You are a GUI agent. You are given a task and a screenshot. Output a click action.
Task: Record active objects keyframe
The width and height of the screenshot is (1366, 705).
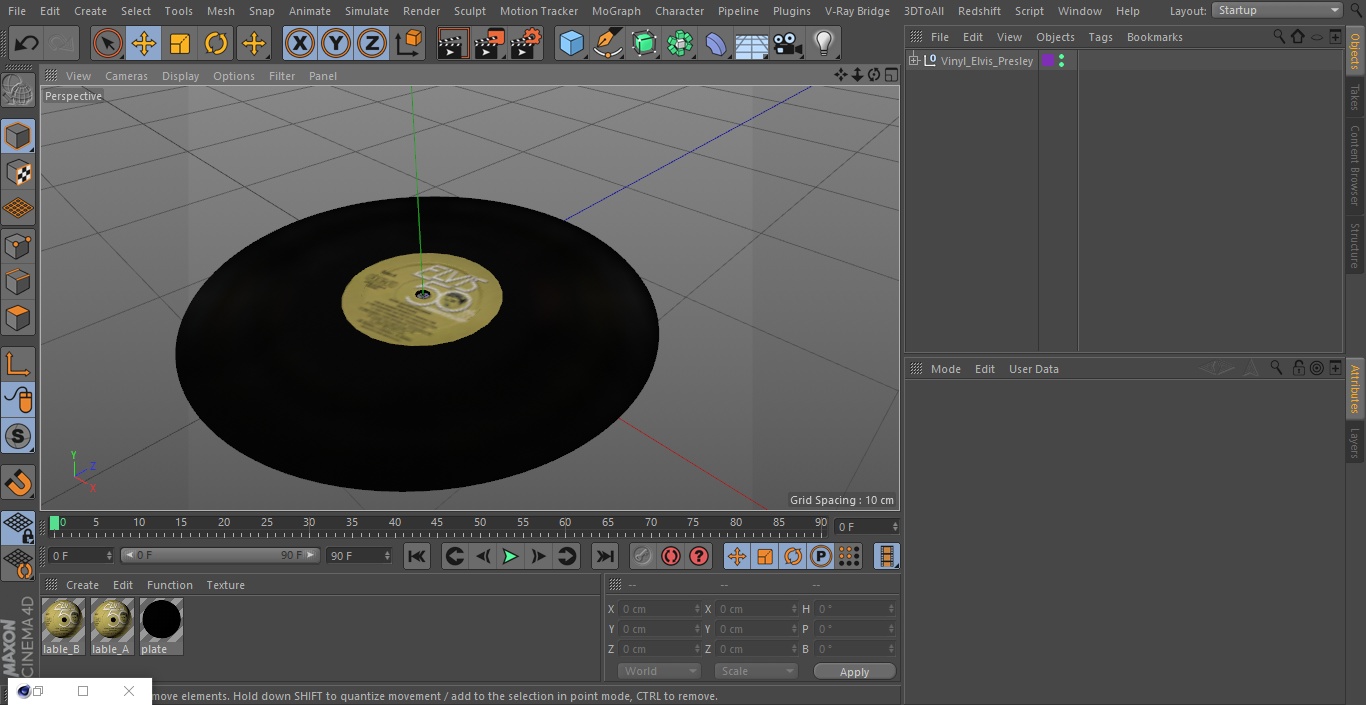pyautogui.click(x=643, y=556)
